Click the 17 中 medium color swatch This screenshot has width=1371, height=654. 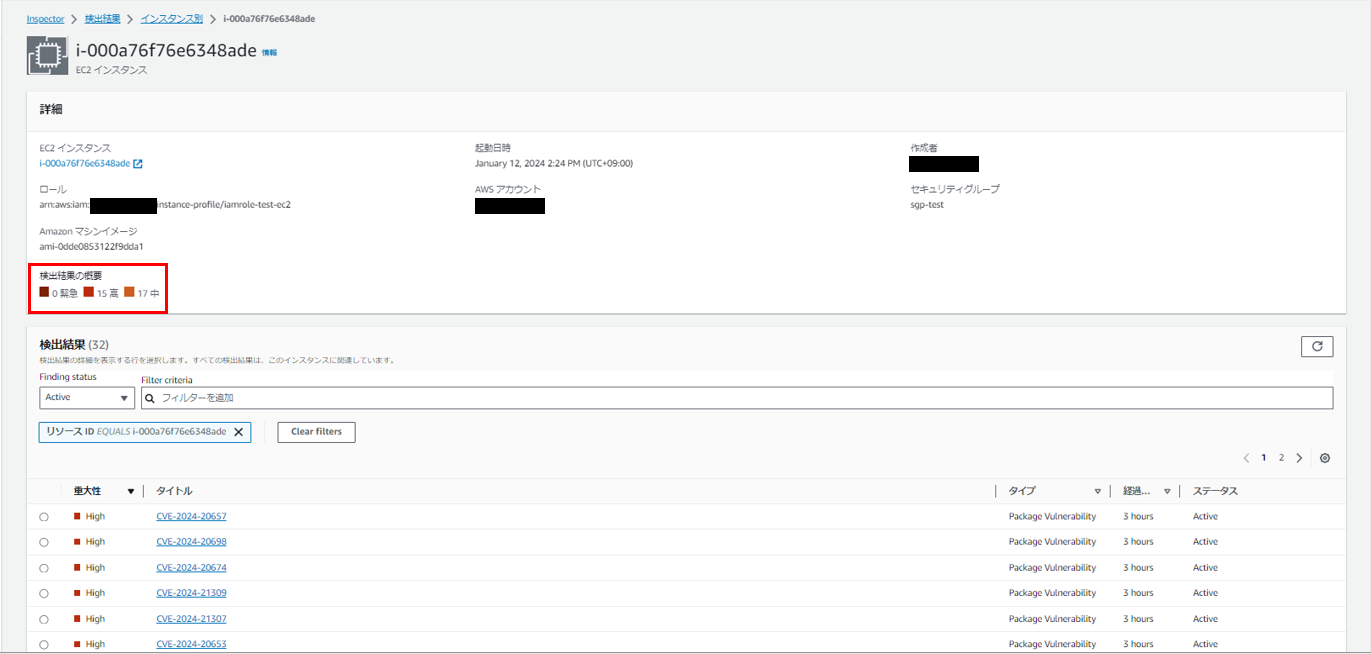(129, 292)
